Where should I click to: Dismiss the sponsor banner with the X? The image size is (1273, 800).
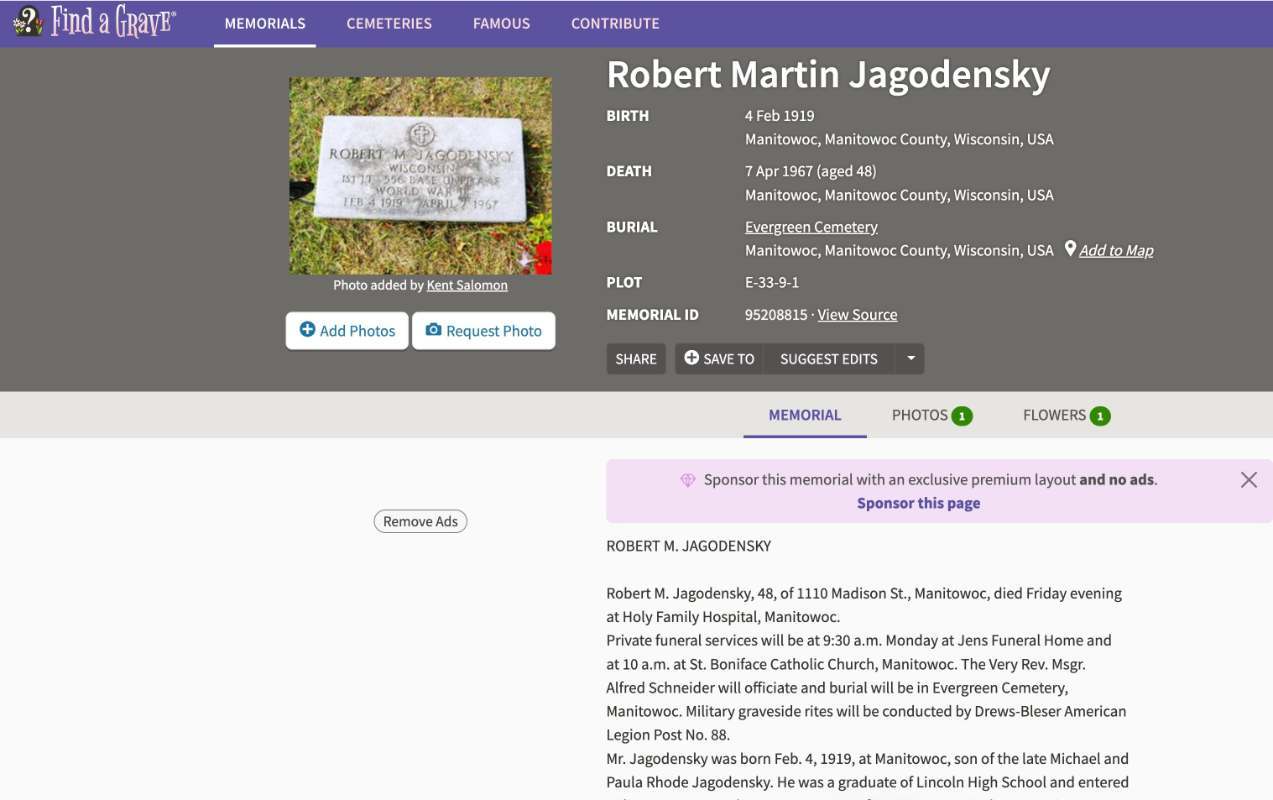[1249, 480]
